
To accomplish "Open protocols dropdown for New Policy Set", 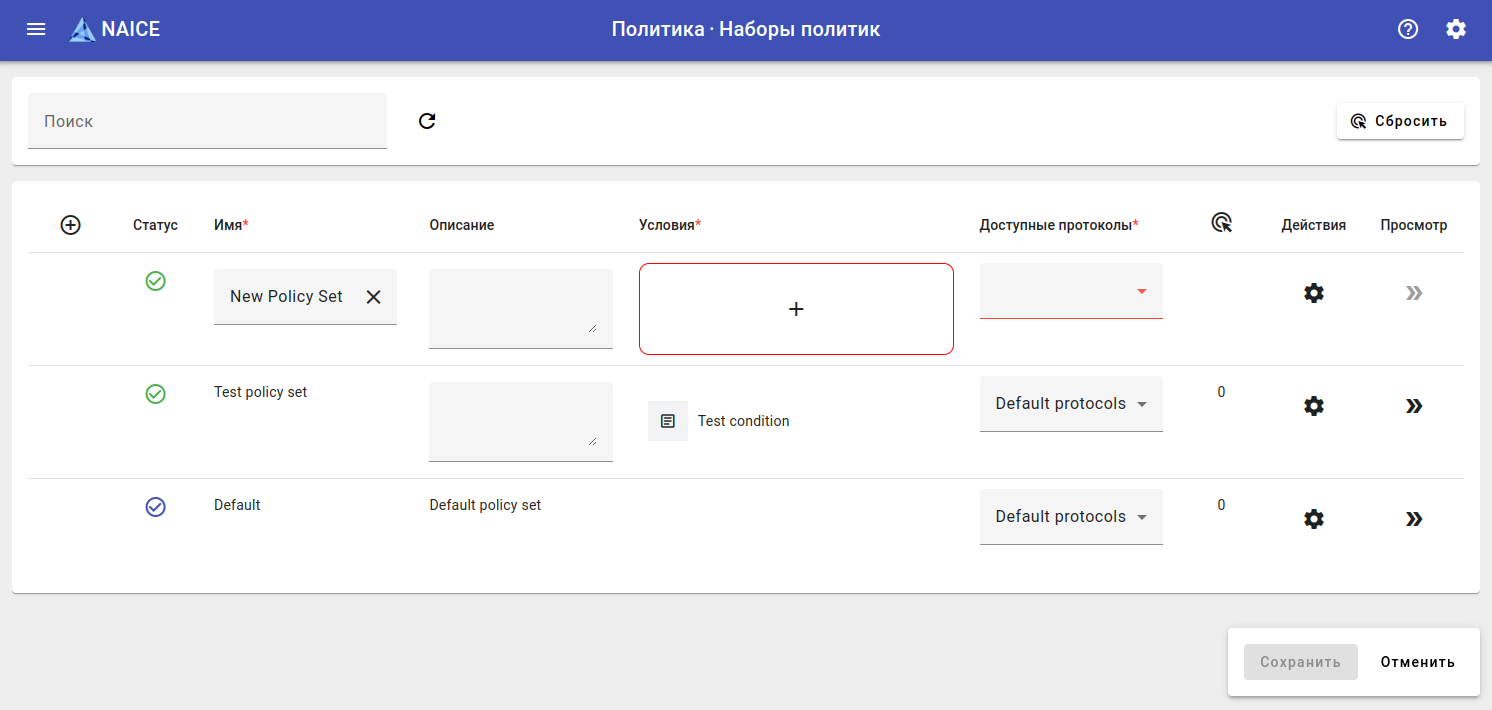I will tap(1071, 291).
